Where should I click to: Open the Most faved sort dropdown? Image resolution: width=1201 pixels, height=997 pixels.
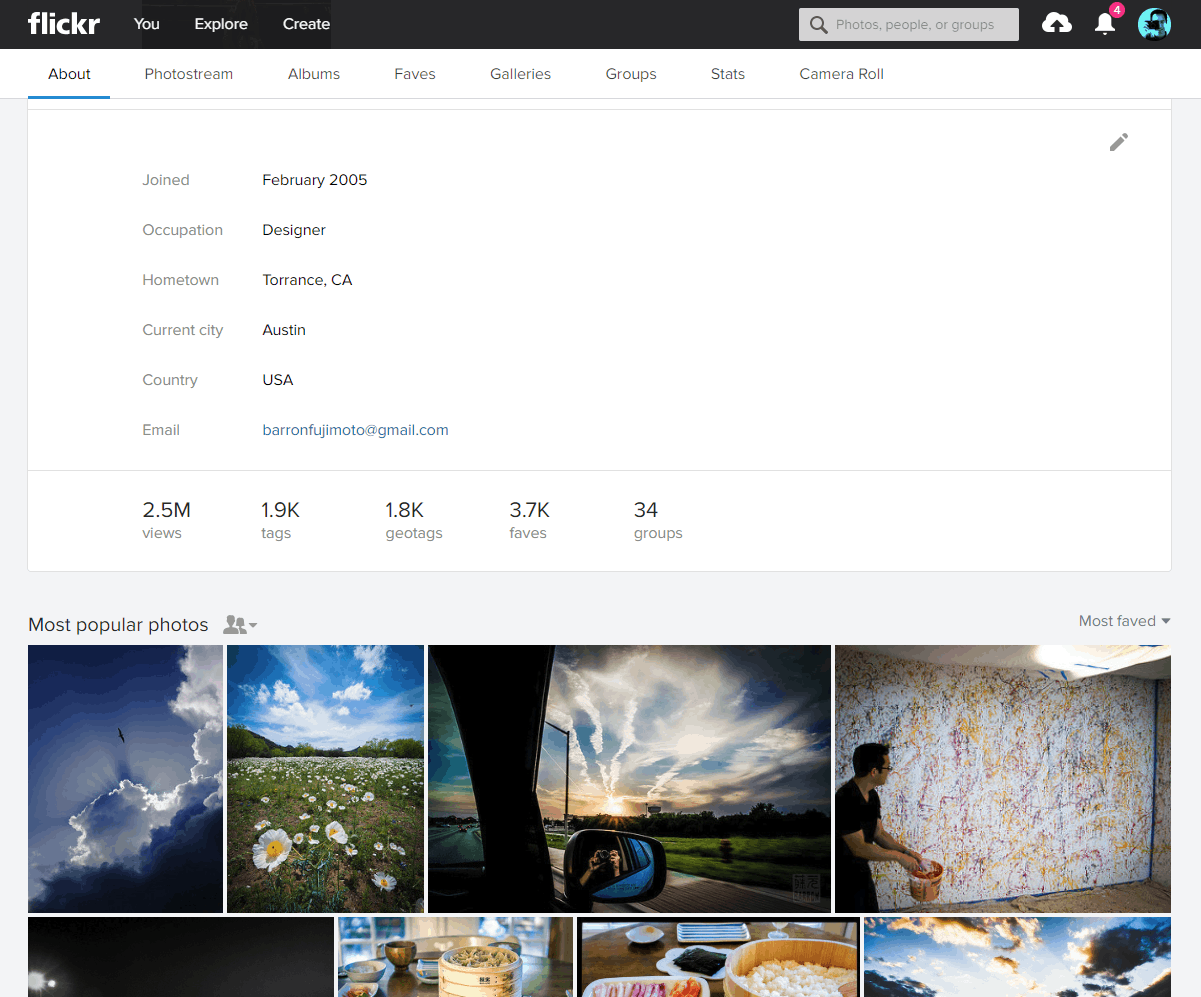[1124, 621]
